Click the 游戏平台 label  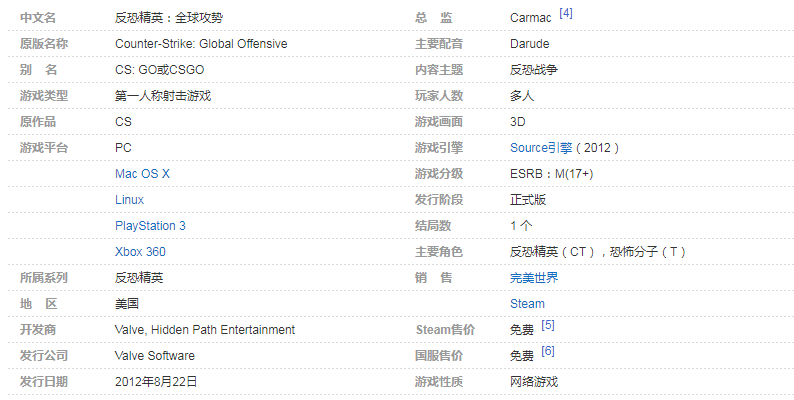tap(44, 148)
